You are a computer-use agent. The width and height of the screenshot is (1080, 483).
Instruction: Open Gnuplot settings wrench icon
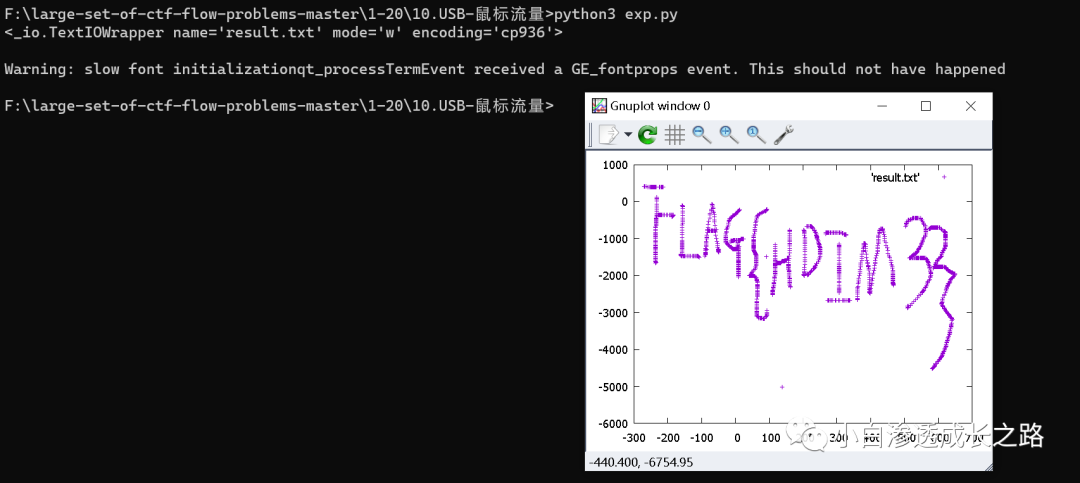click(x=784, y=134)
